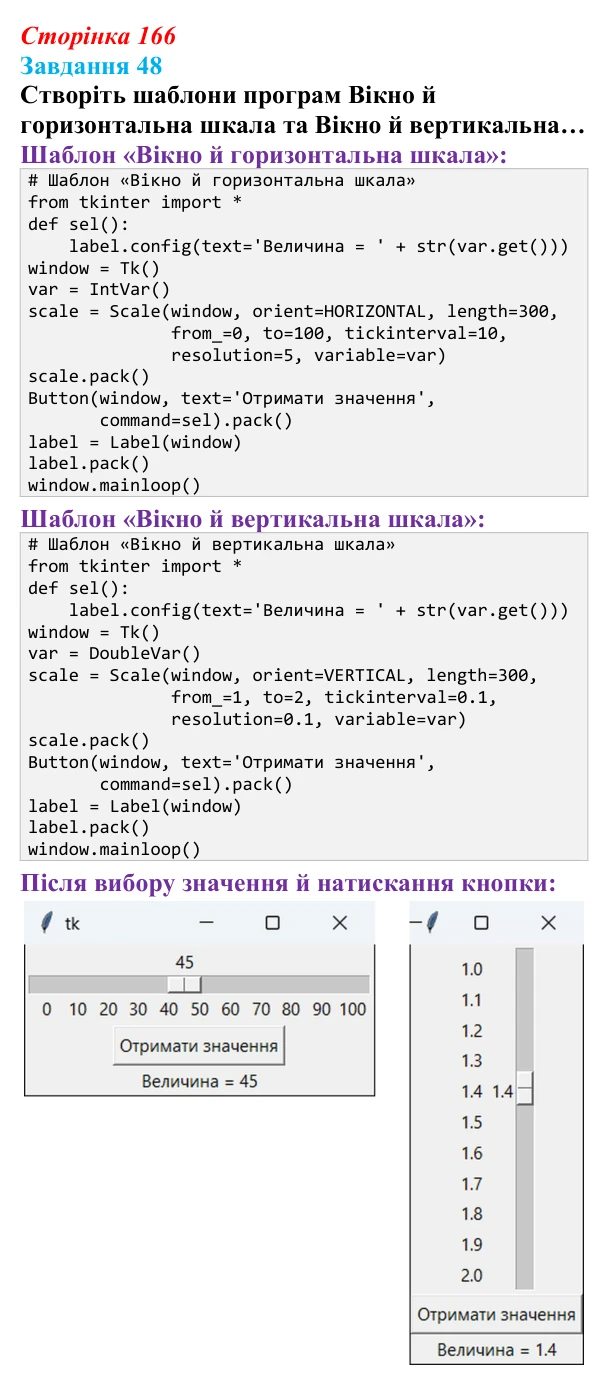
Task: Click heading 'Після вибору значення й натискання кнопки:'
Action: pyautogui.click(x=288, y=884)
